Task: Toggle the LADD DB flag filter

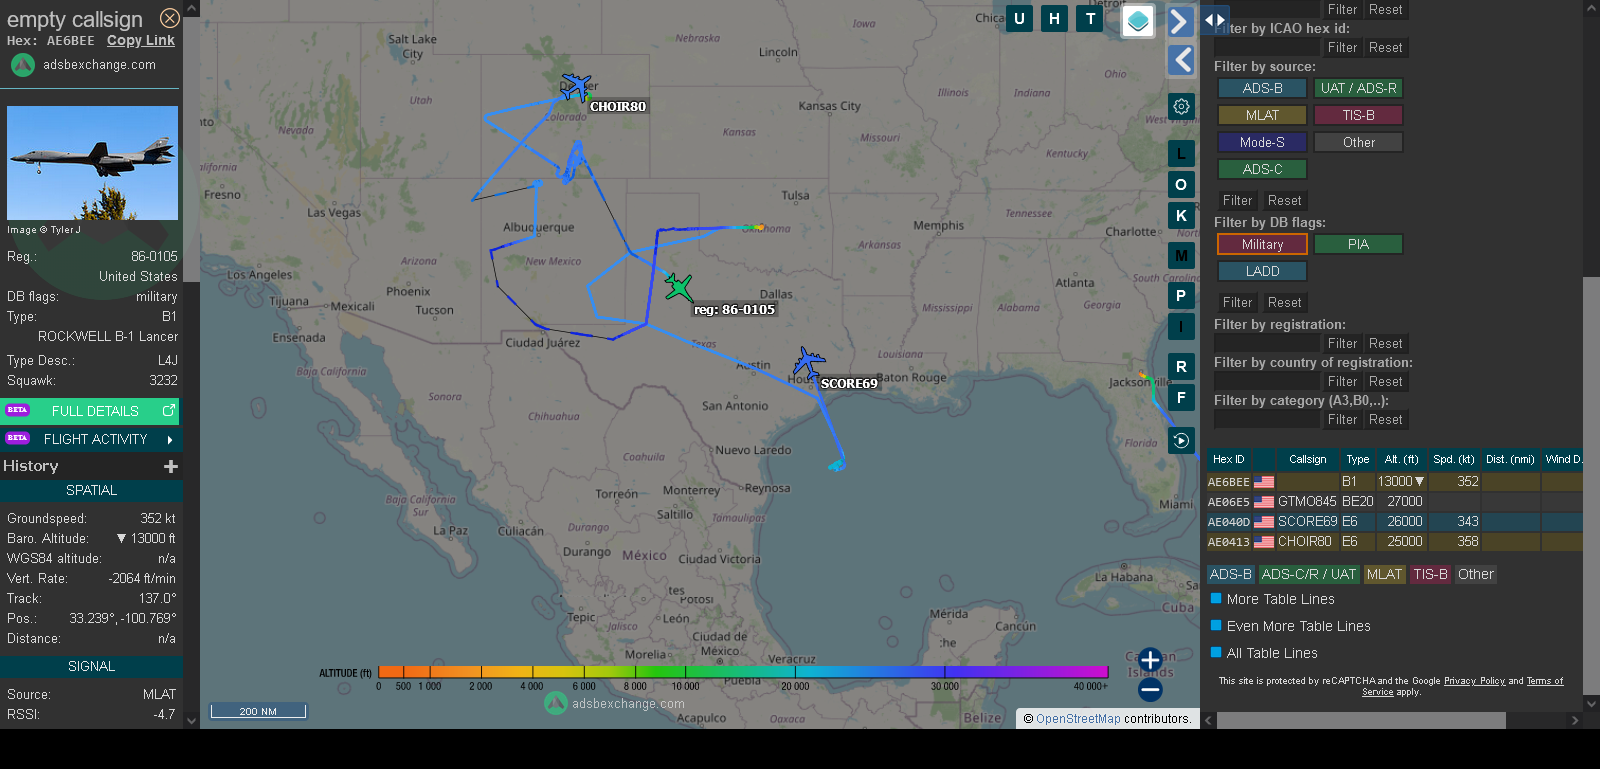Action: click(x=1262, y=271)
